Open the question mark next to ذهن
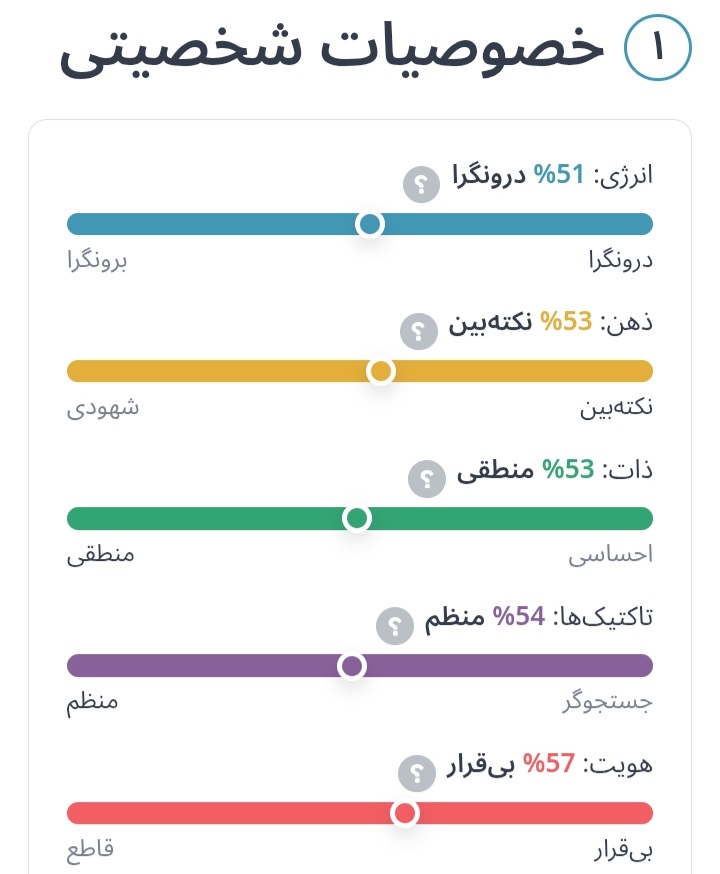Image resolution: width=720 pixels, height=874 pixels. click(418, 331)
